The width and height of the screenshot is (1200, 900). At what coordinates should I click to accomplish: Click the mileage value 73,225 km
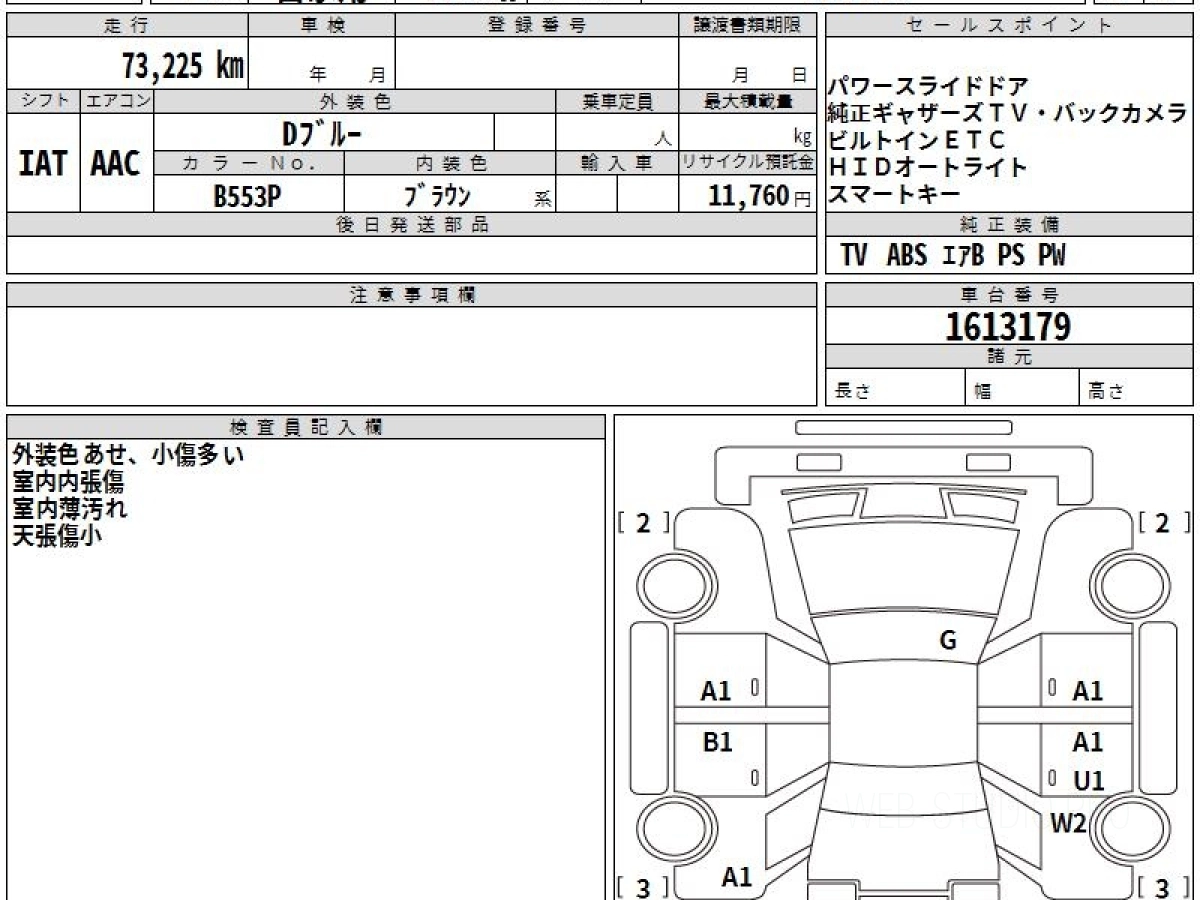[183, 67]
